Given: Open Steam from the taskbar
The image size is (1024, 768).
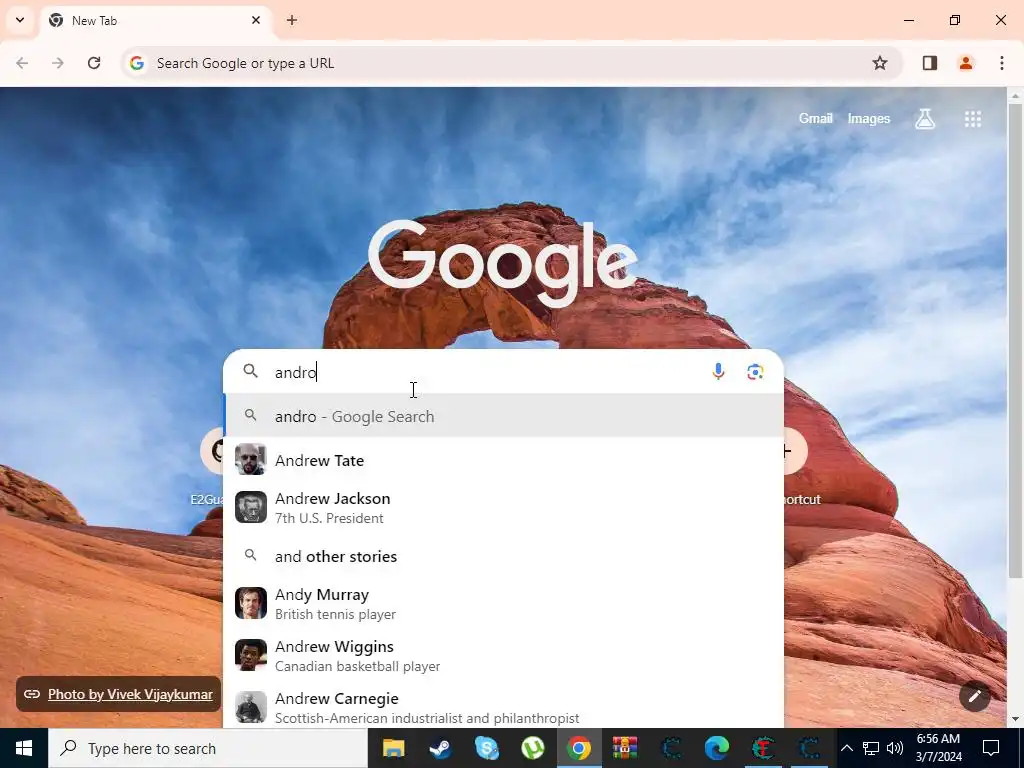Looking at the screenshot, I should tap(440, 748).
